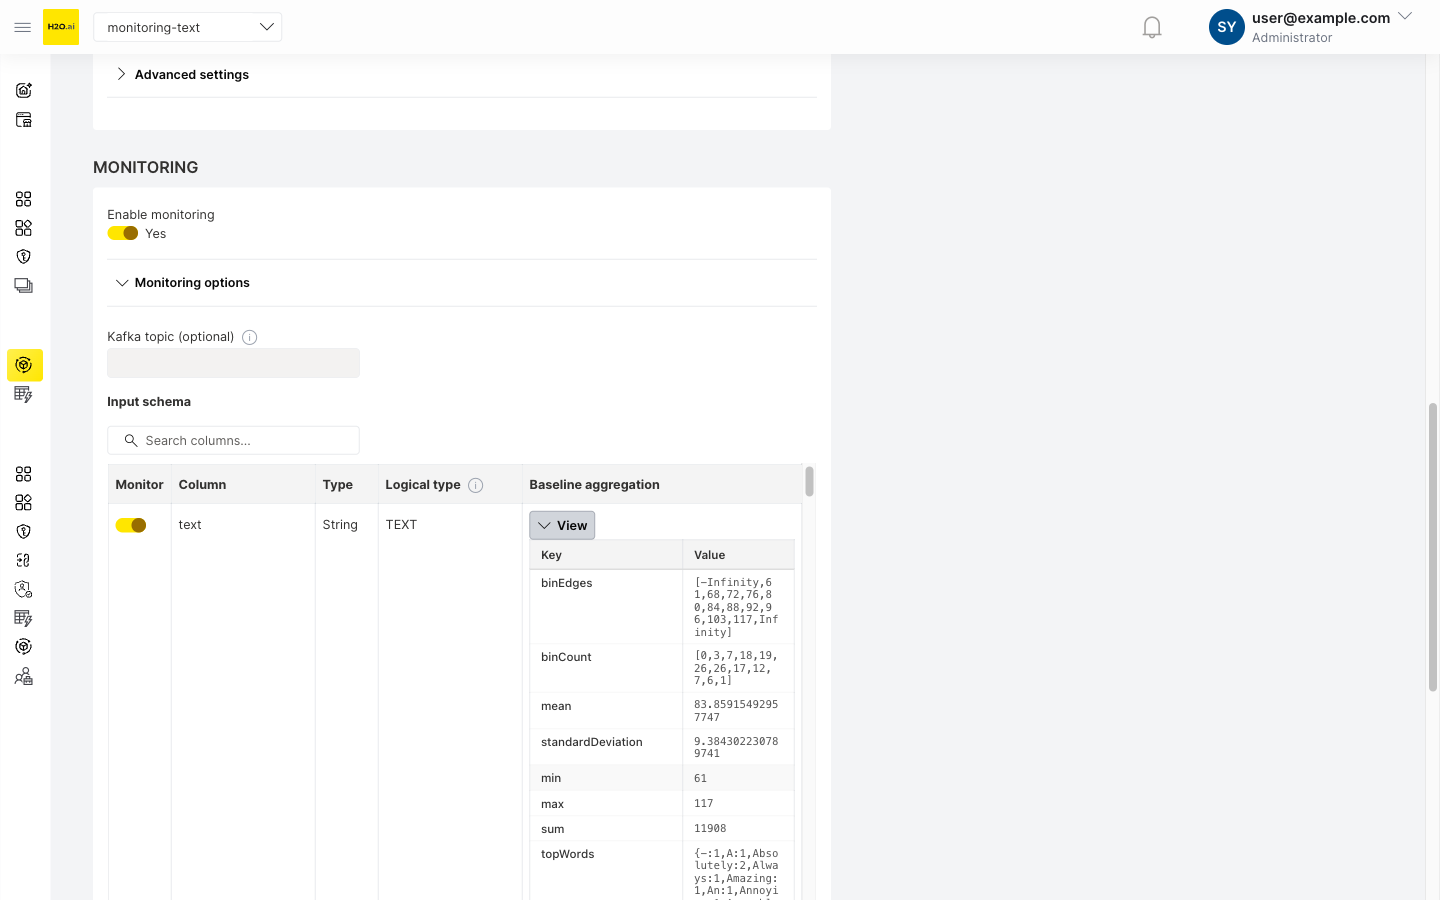The width and height of the screenshot is (1440, 900).
Task: Click info icon beside Kafka topic label
Action: [x=250, y=337]
